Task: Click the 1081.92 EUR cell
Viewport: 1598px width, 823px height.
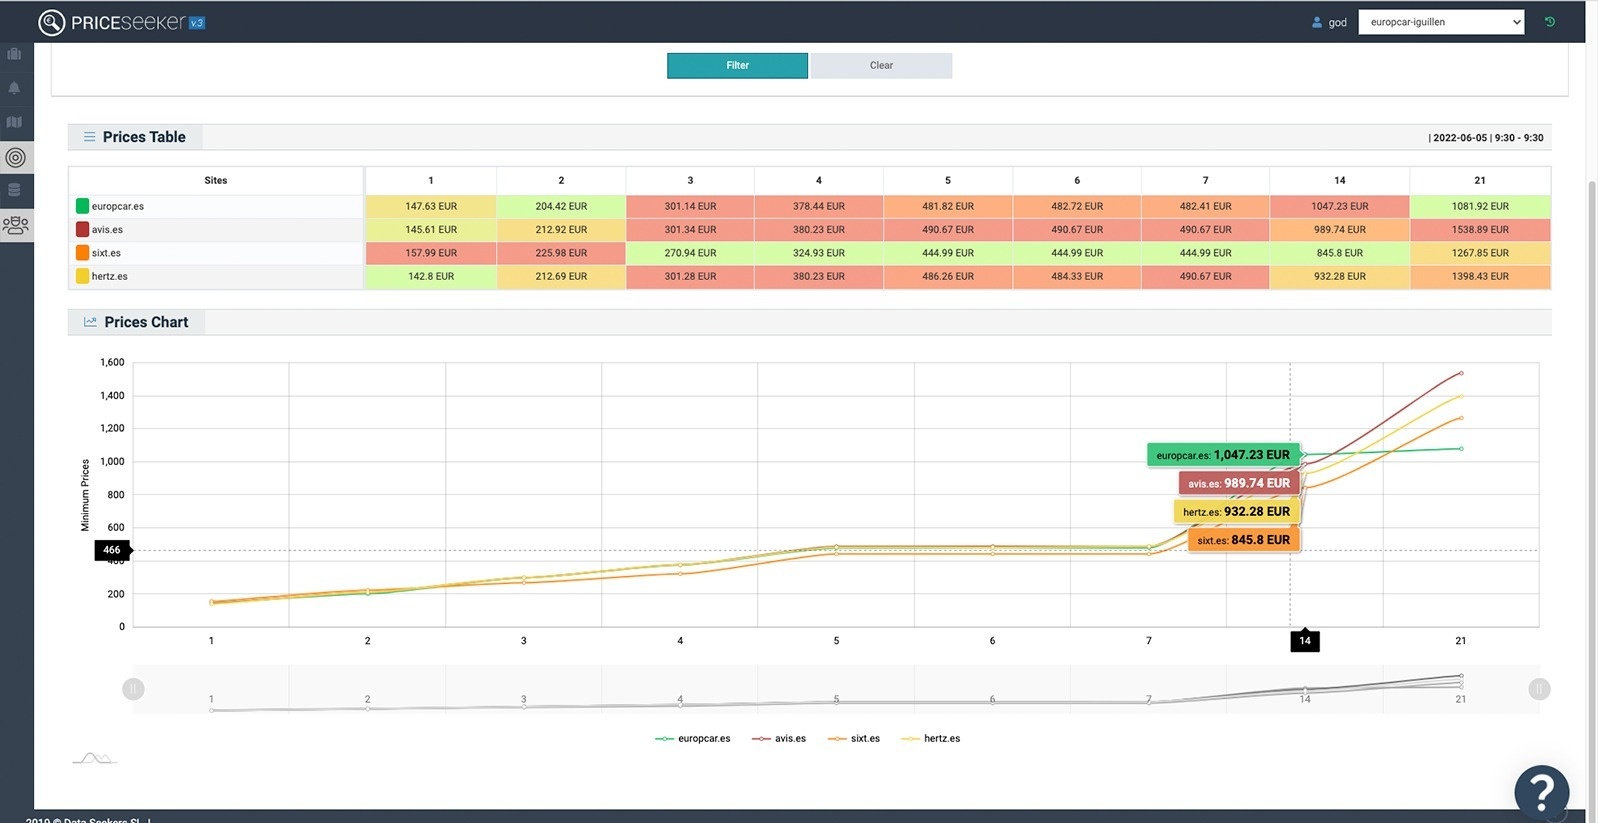Action: pyautogui.click(x=1480, y=206)
